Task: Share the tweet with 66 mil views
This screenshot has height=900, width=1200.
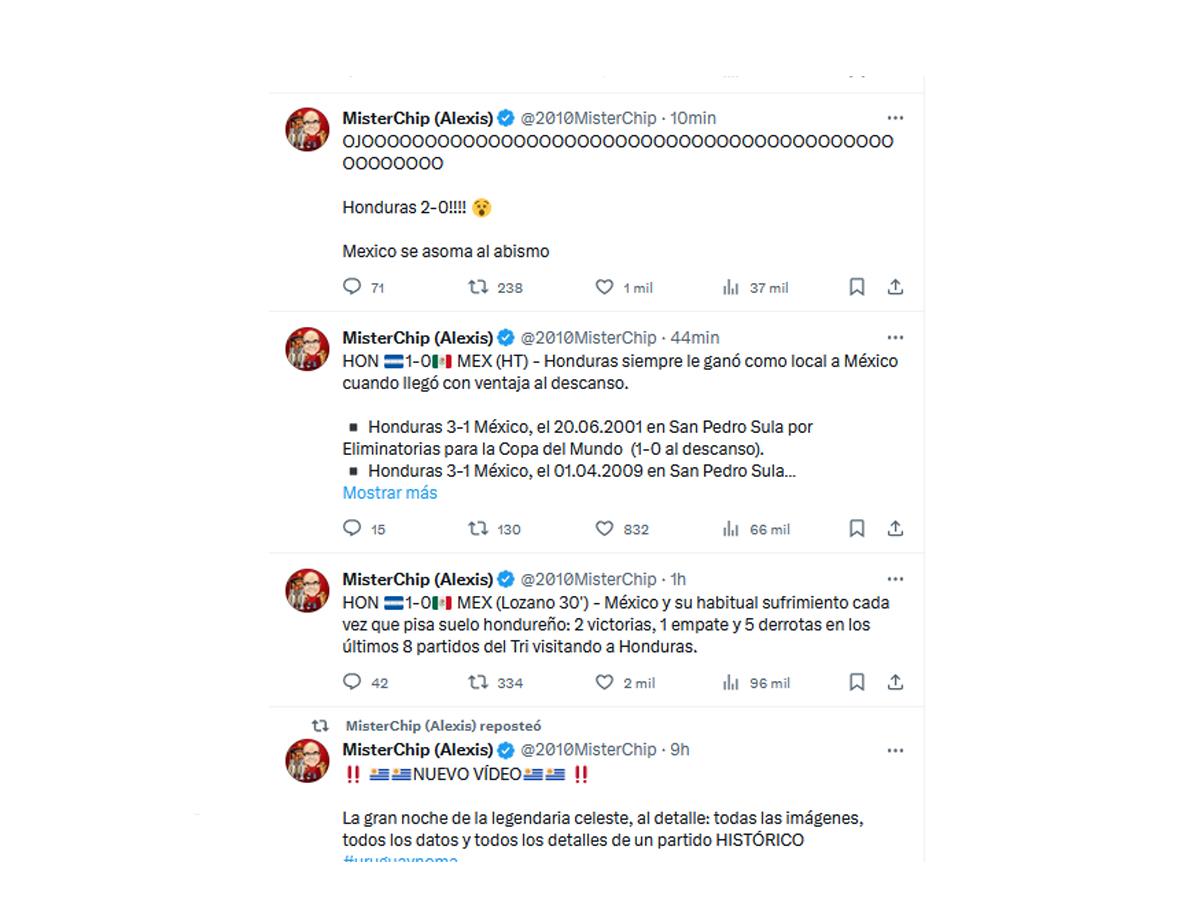Action: point(896,528)
